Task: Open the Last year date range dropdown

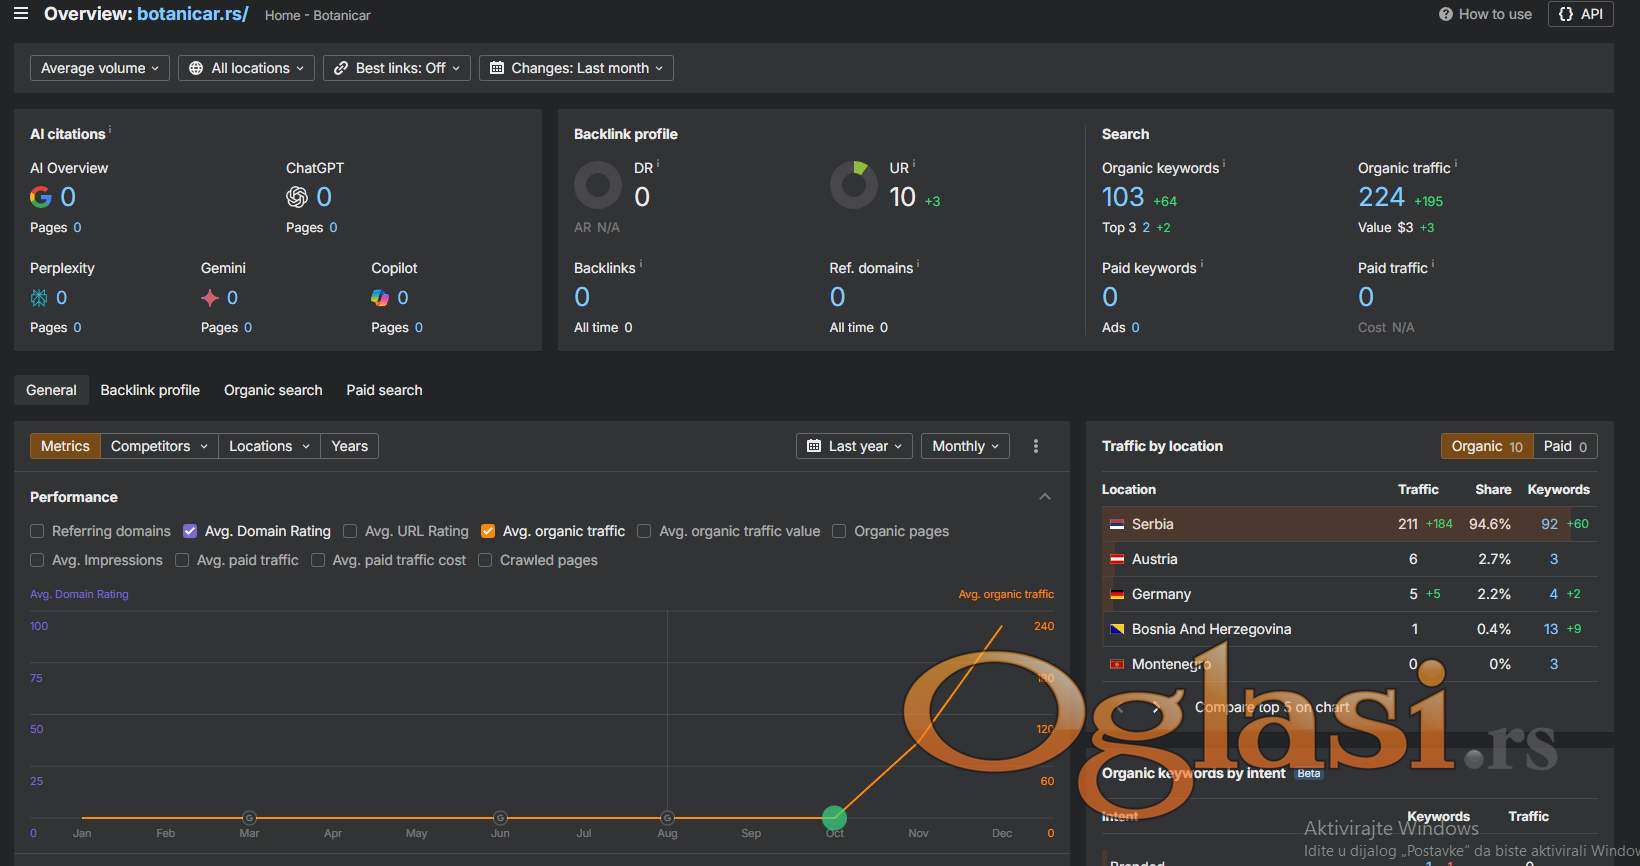Action: (x=854, y=446)
